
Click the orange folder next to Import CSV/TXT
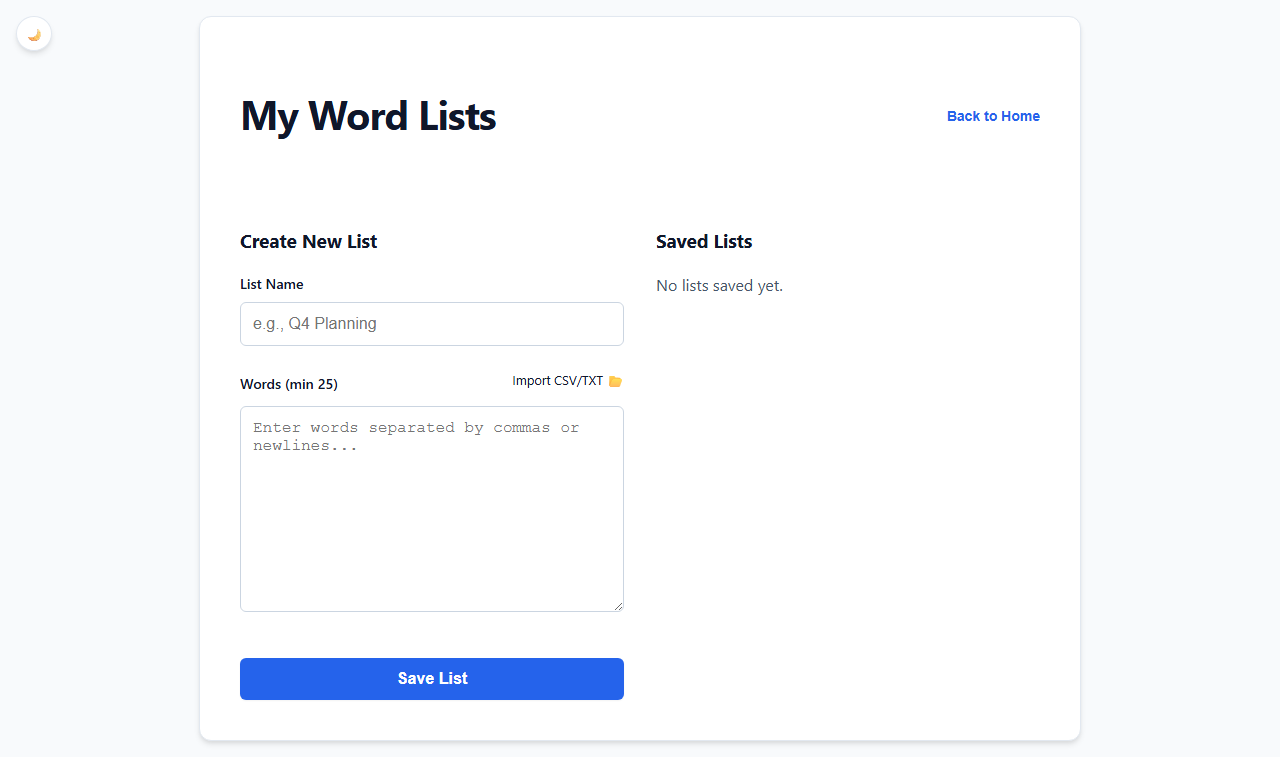click(614, 381)
